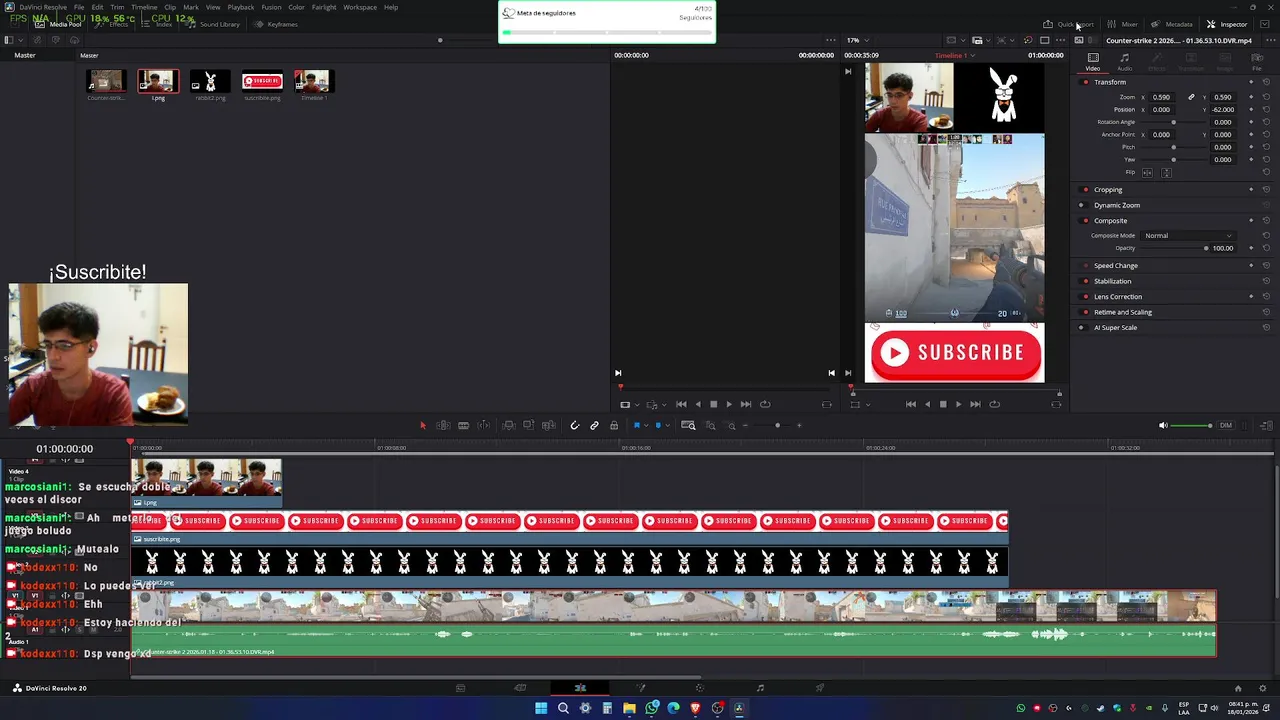Click the zoom full extent timeline icon
This screenshot has height=720, width=1280.
coord(688,425)
